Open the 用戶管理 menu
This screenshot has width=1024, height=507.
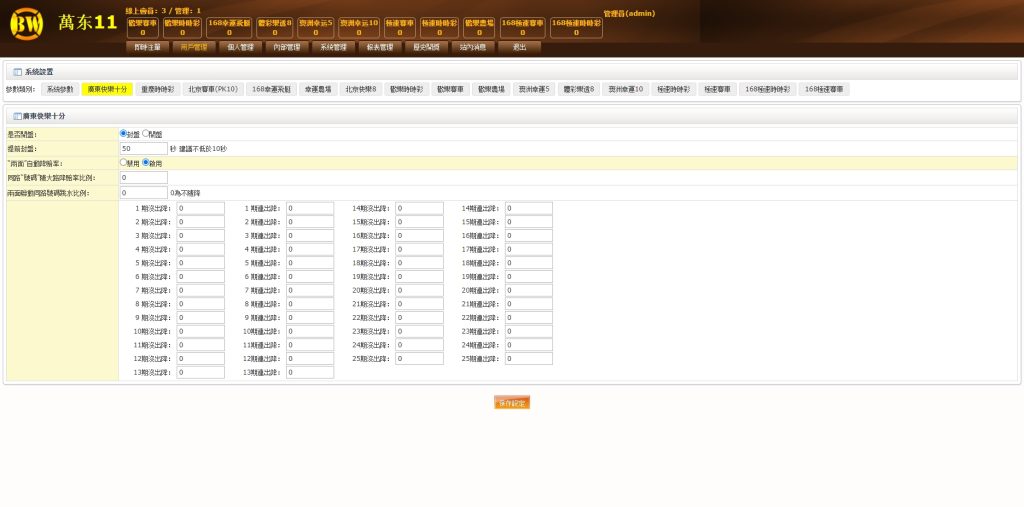[193, 47]
